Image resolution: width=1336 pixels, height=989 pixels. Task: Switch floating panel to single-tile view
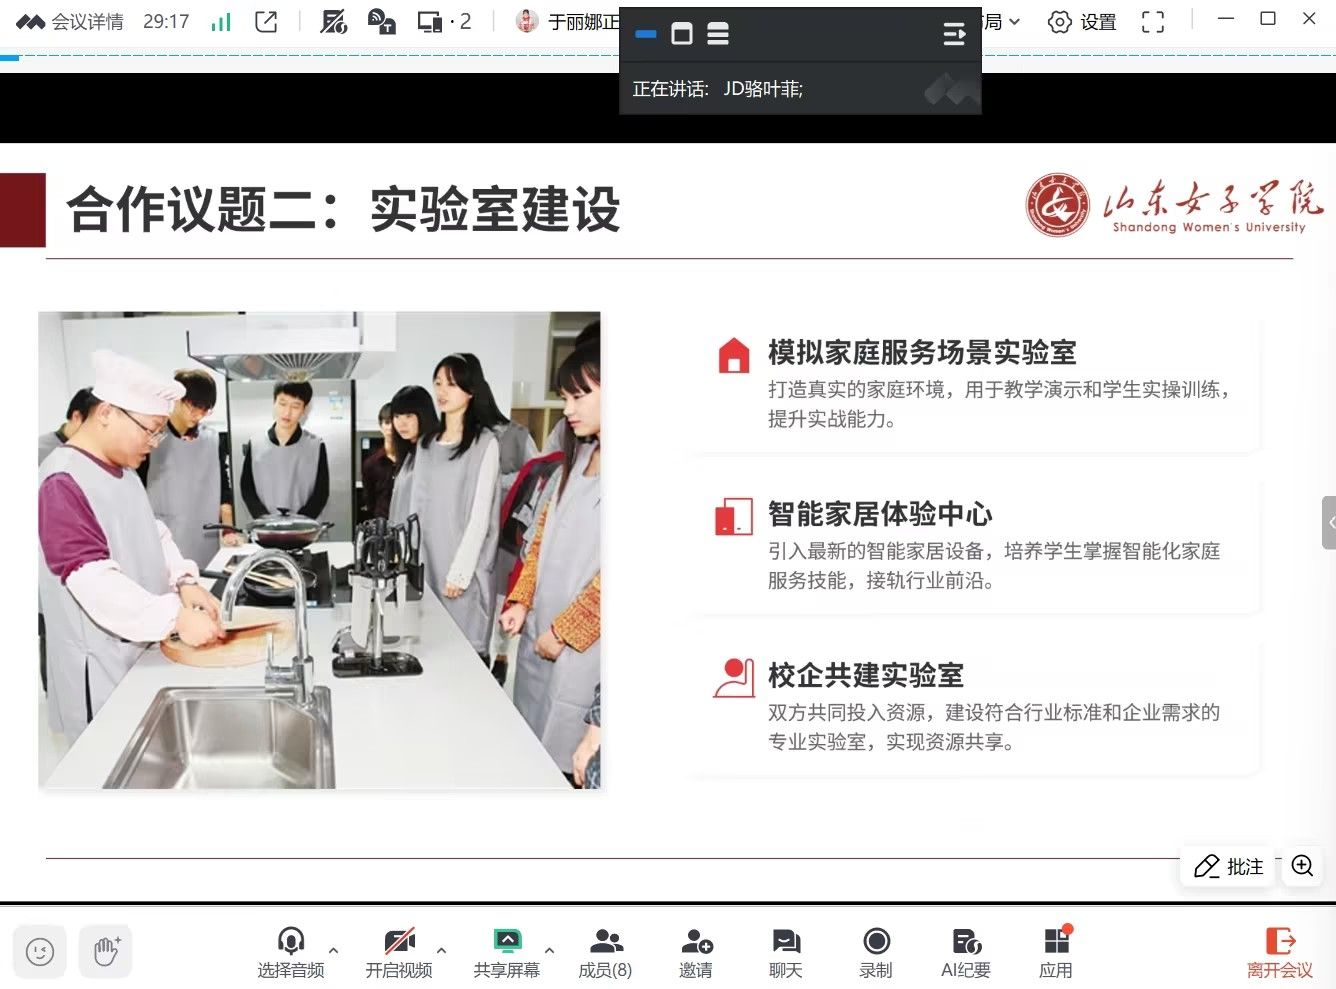(682, 34)
